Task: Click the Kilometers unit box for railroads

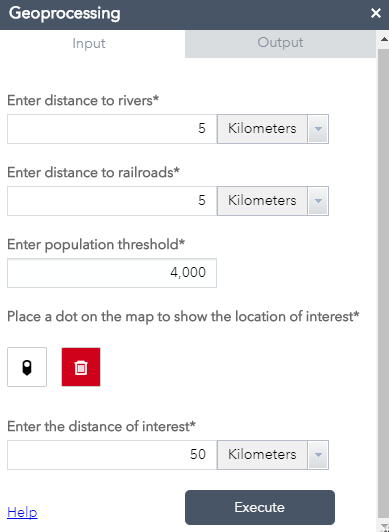Action: pyautogui.click(x=262, y=201)
